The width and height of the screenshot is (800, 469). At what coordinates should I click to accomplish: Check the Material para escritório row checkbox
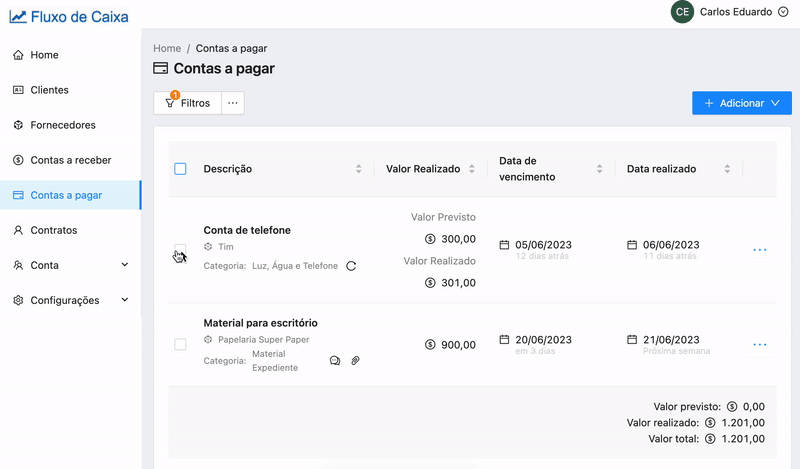180,344
